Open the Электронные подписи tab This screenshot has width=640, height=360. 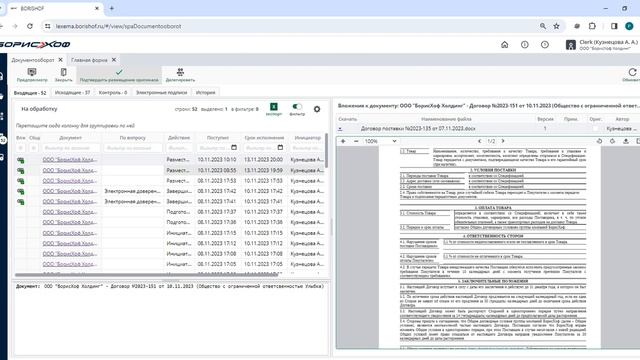point(161,93)
